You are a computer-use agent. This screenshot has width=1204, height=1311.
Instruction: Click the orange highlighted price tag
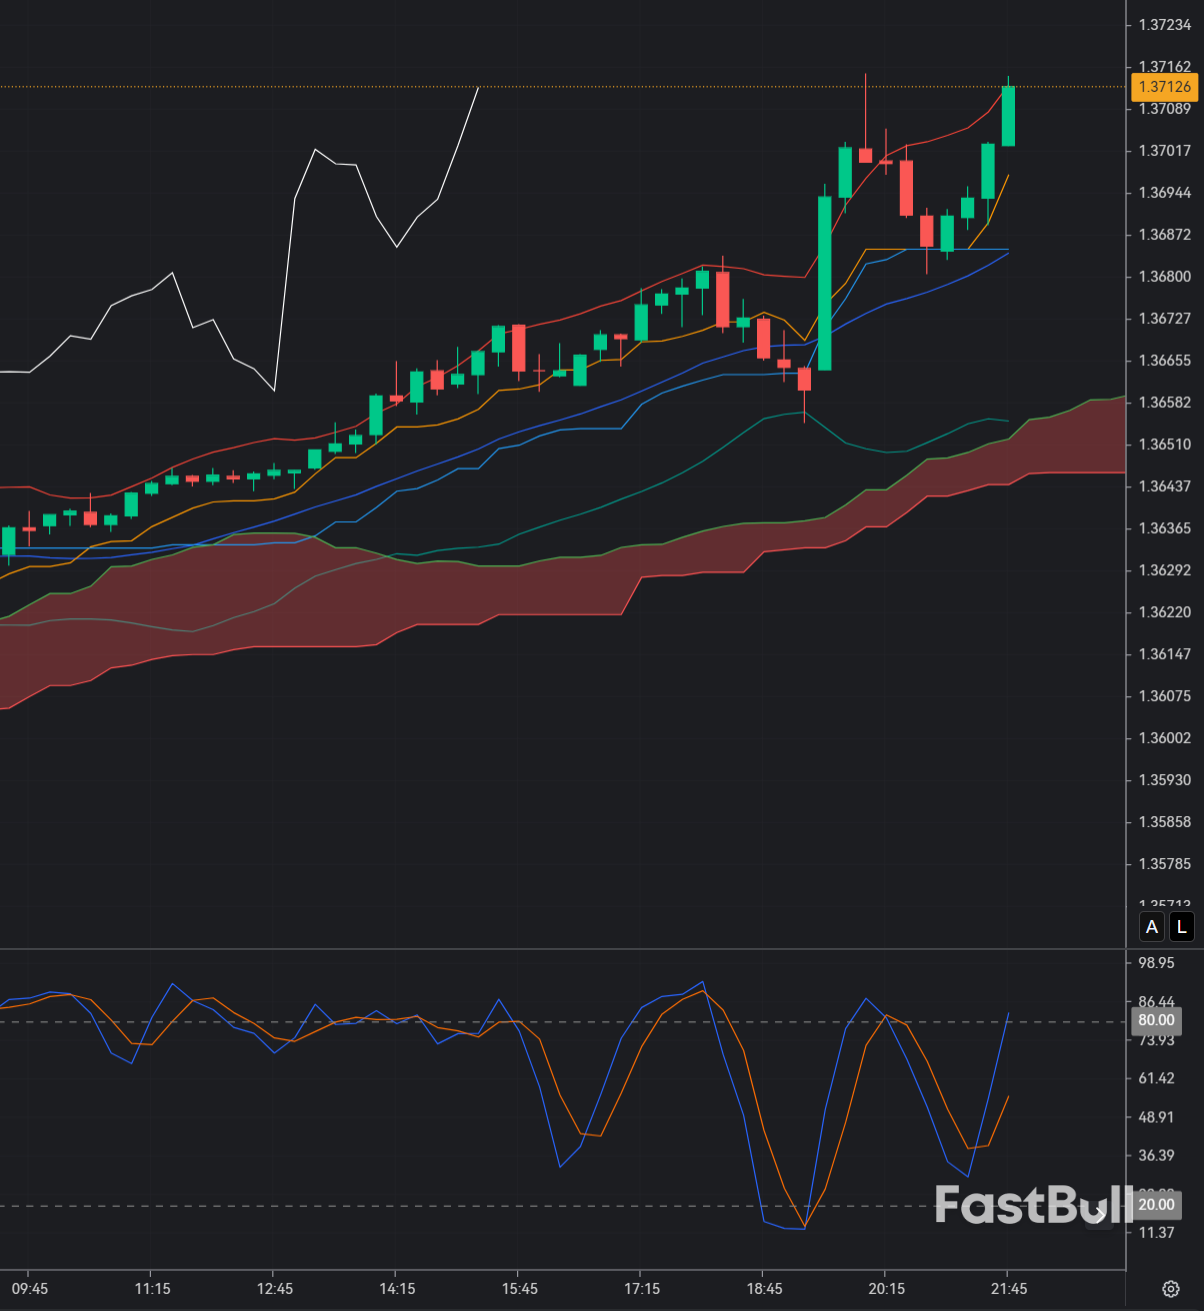(x=1165, y=88)
